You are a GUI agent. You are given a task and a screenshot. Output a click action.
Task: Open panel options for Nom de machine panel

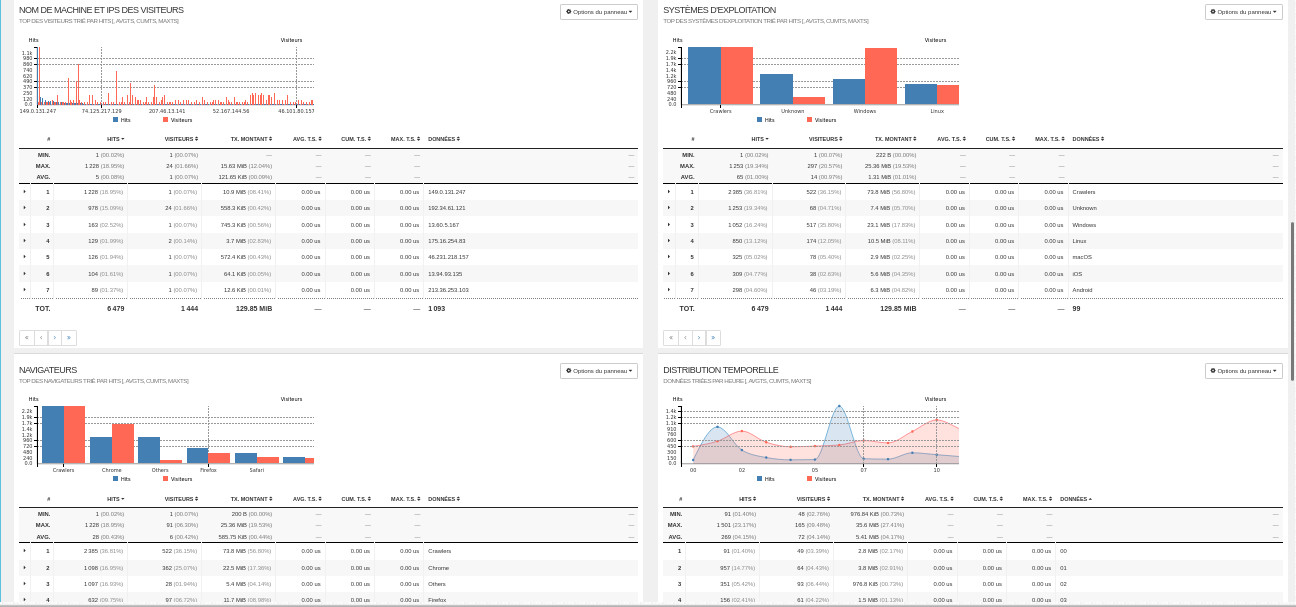(x=598, y=12)
